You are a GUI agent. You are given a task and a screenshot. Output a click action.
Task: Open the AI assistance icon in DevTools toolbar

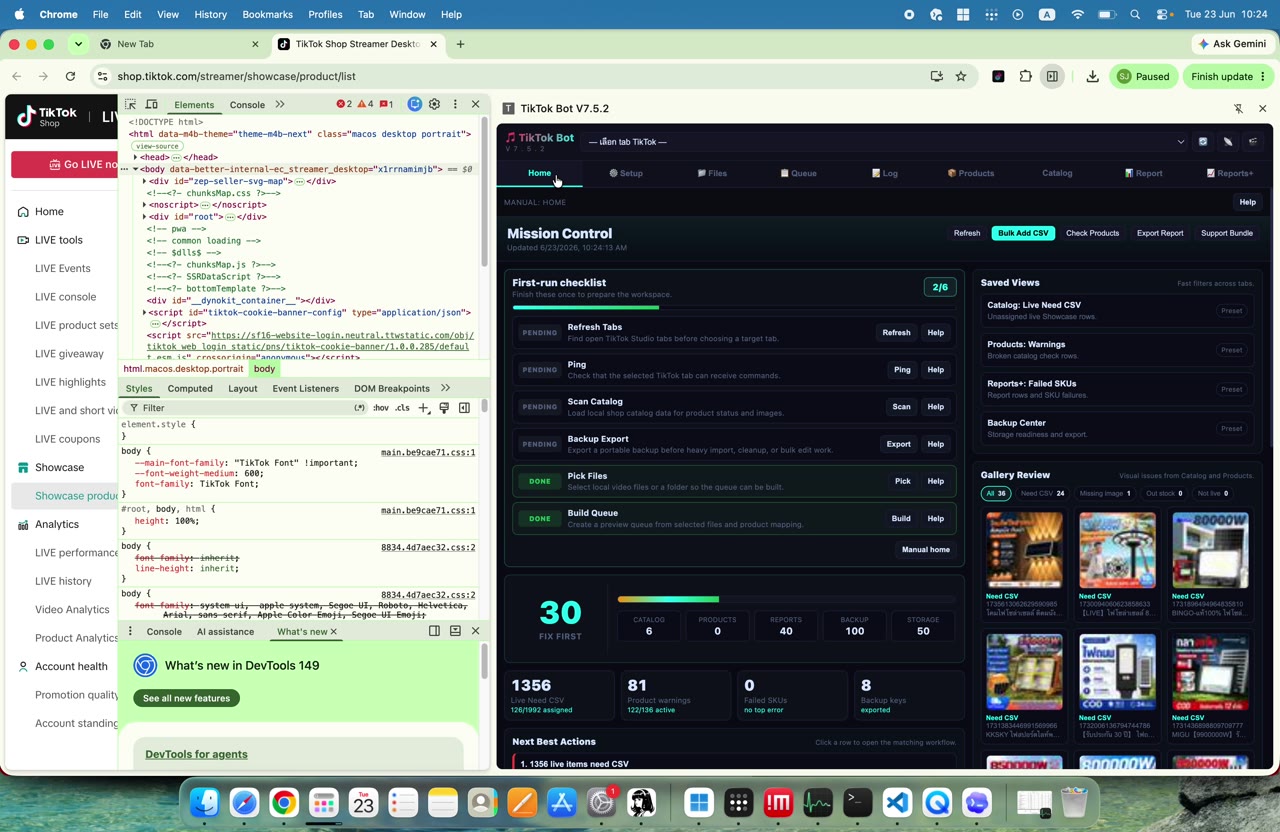click(414, 104)
